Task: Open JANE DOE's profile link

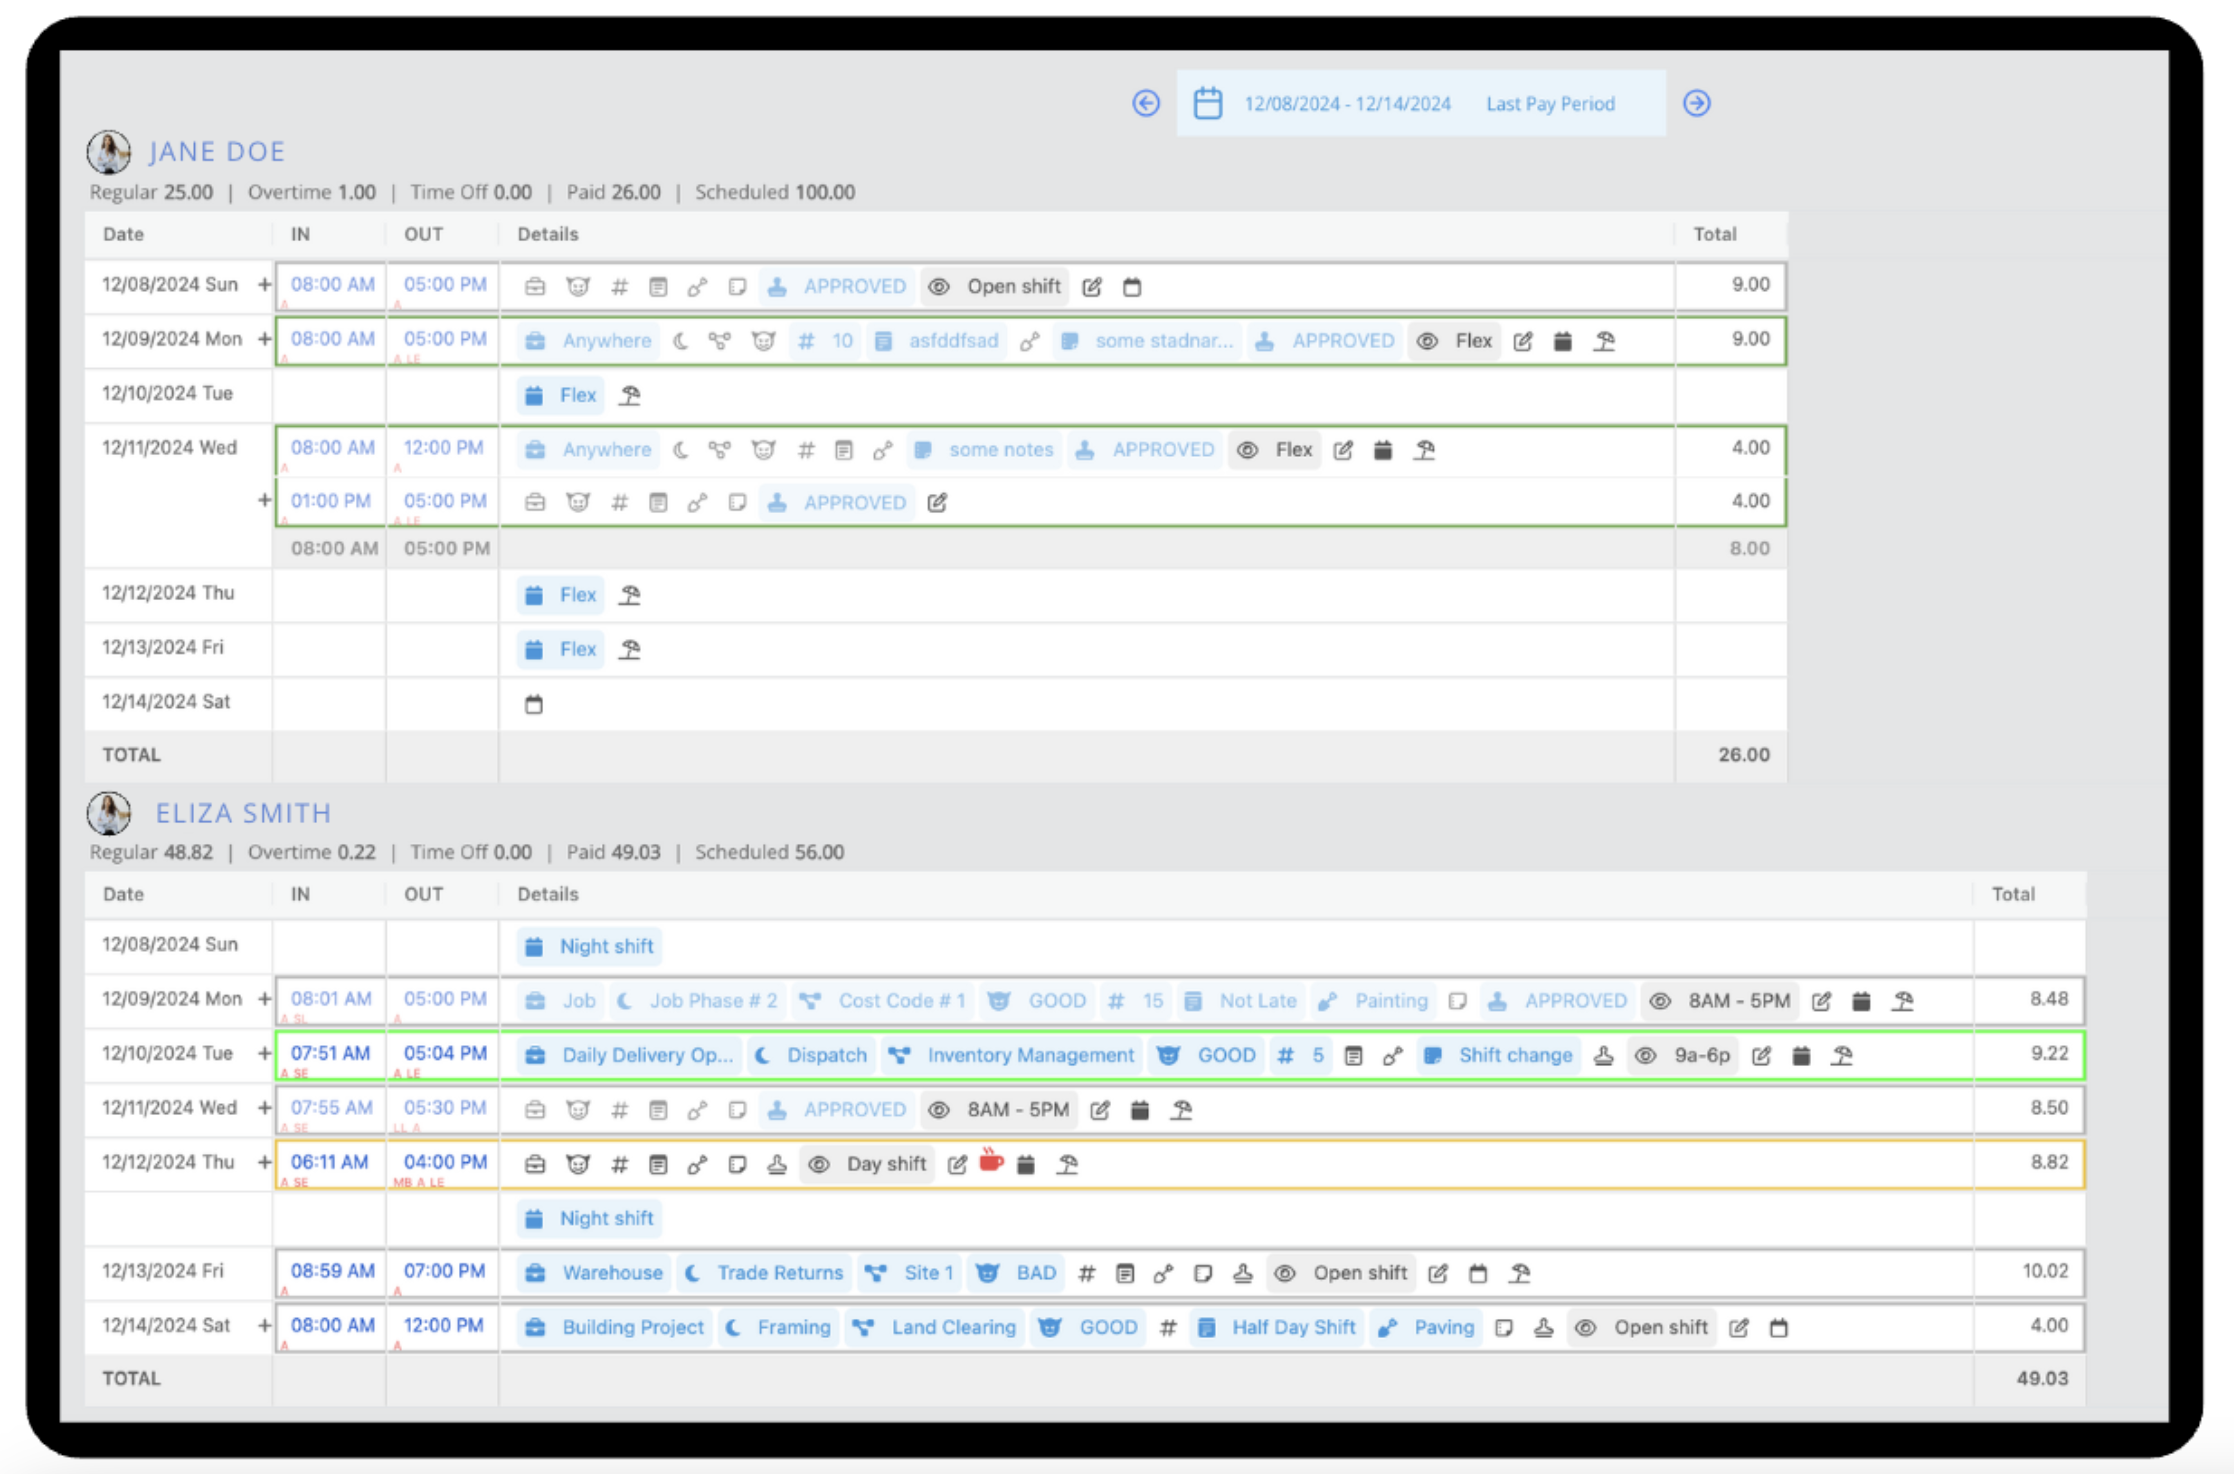Action: (218, 151)
